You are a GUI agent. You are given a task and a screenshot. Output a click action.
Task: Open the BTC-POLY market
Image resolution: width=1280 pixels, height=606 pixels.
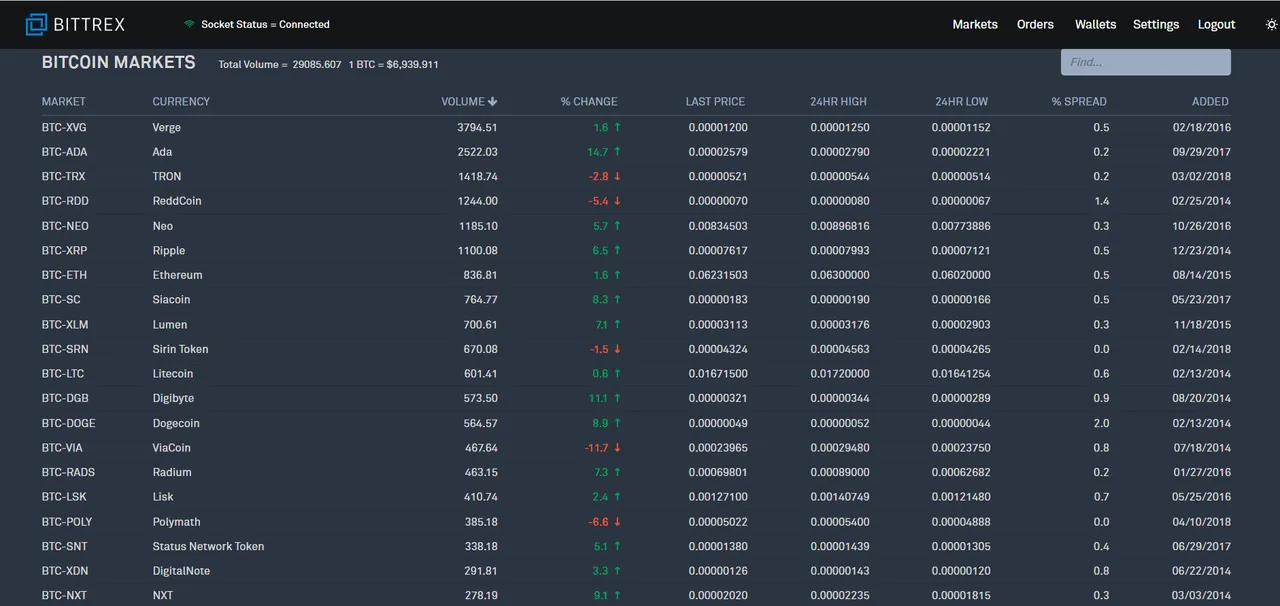tap(67, 522)
